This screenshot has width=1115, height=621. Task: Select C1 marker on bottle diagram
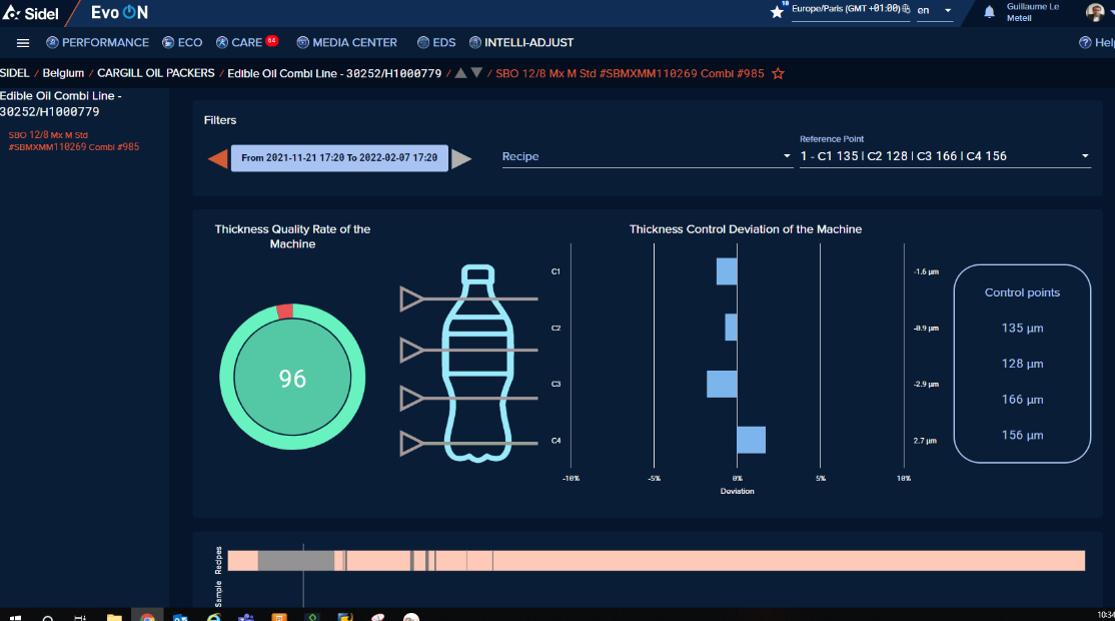pos(413,298)
